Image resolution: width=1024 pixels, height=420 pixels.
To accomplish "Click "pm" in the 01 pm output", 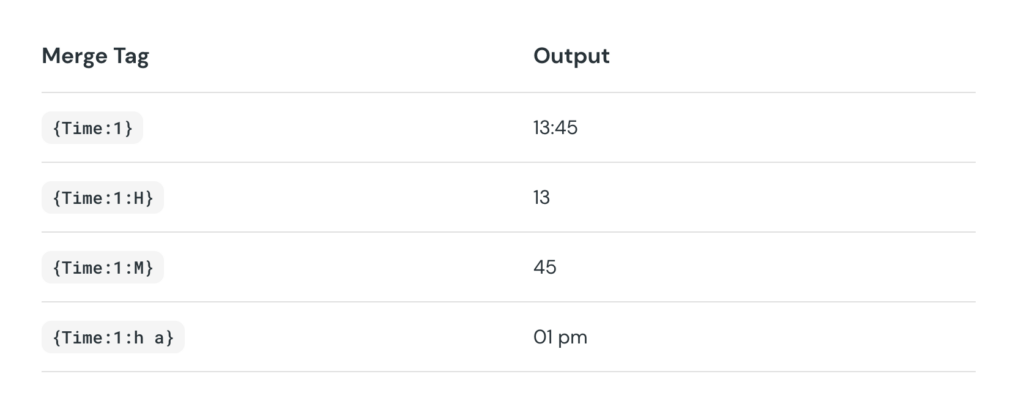I will coord(573,338).
